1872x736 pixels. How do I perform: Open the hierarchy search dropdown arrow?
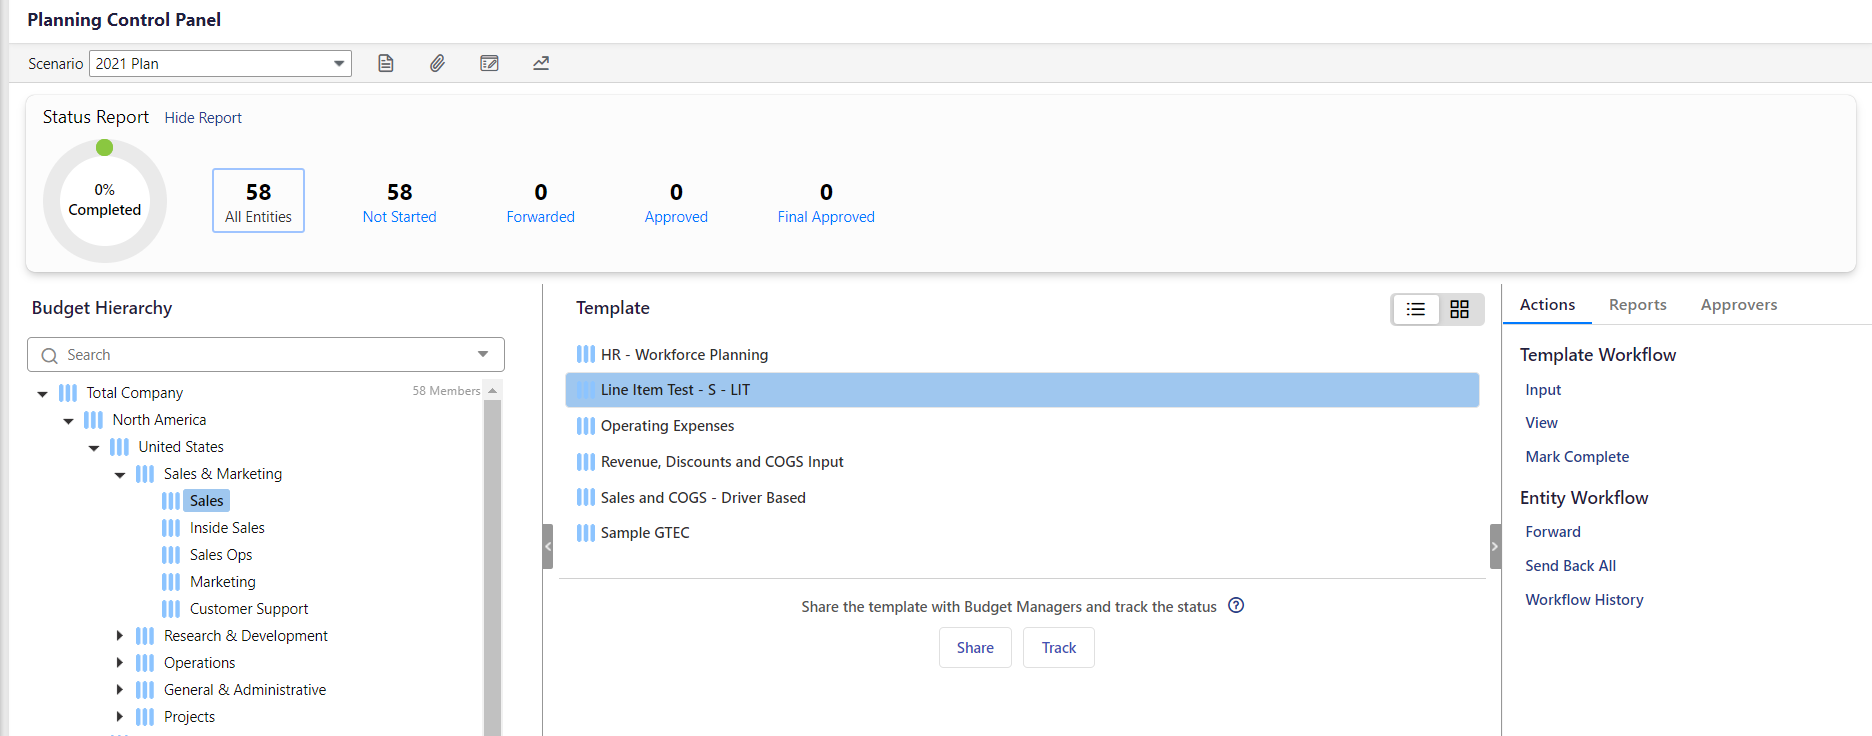[483, 354]
